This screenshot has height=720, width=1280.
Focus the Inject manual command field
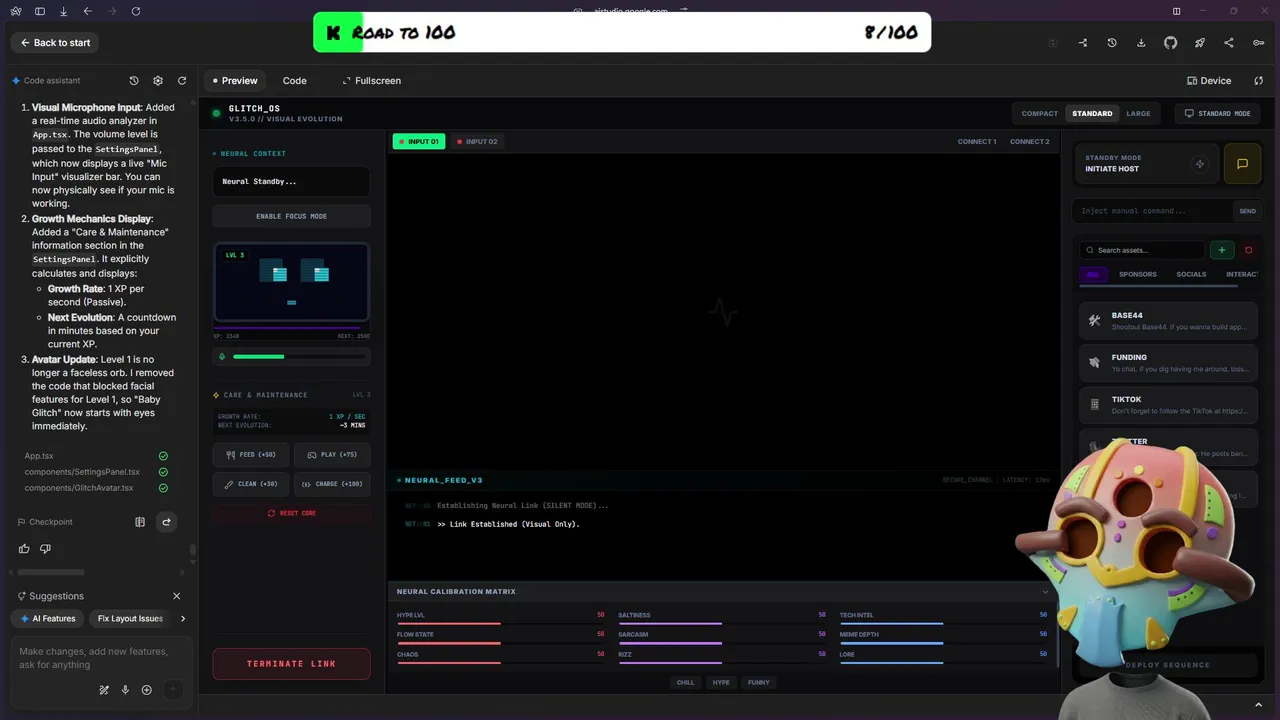pyautogui.click(x=1154, y=211)
